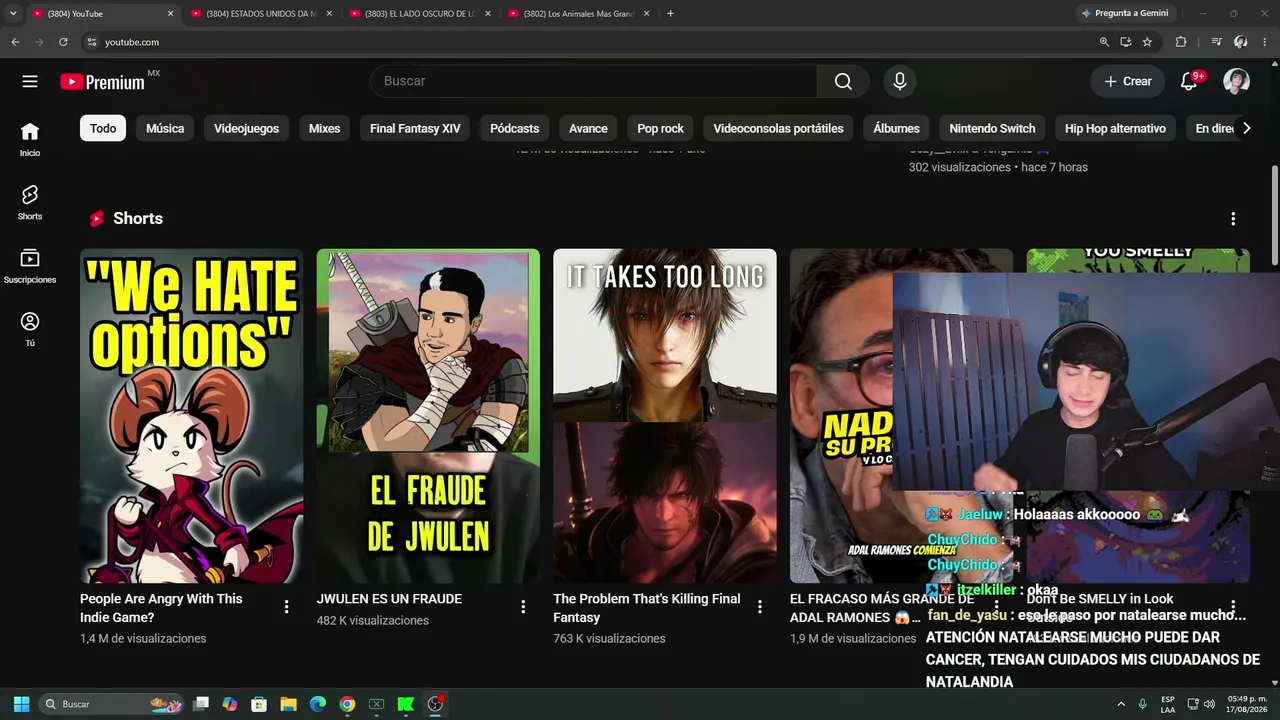Open the ESP LAA input language switcher
The height and width of the screenshot is (720, 1280).
point(1168,704)
